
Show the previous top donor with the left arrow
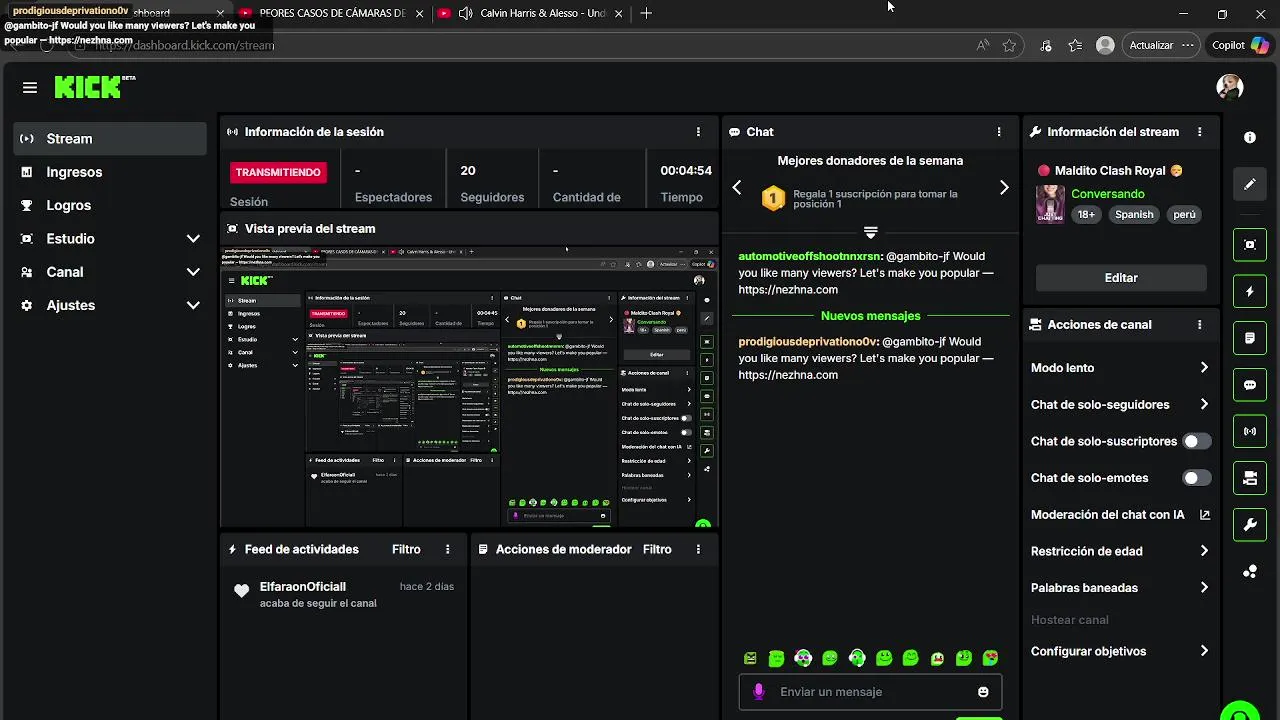(737, 188)
